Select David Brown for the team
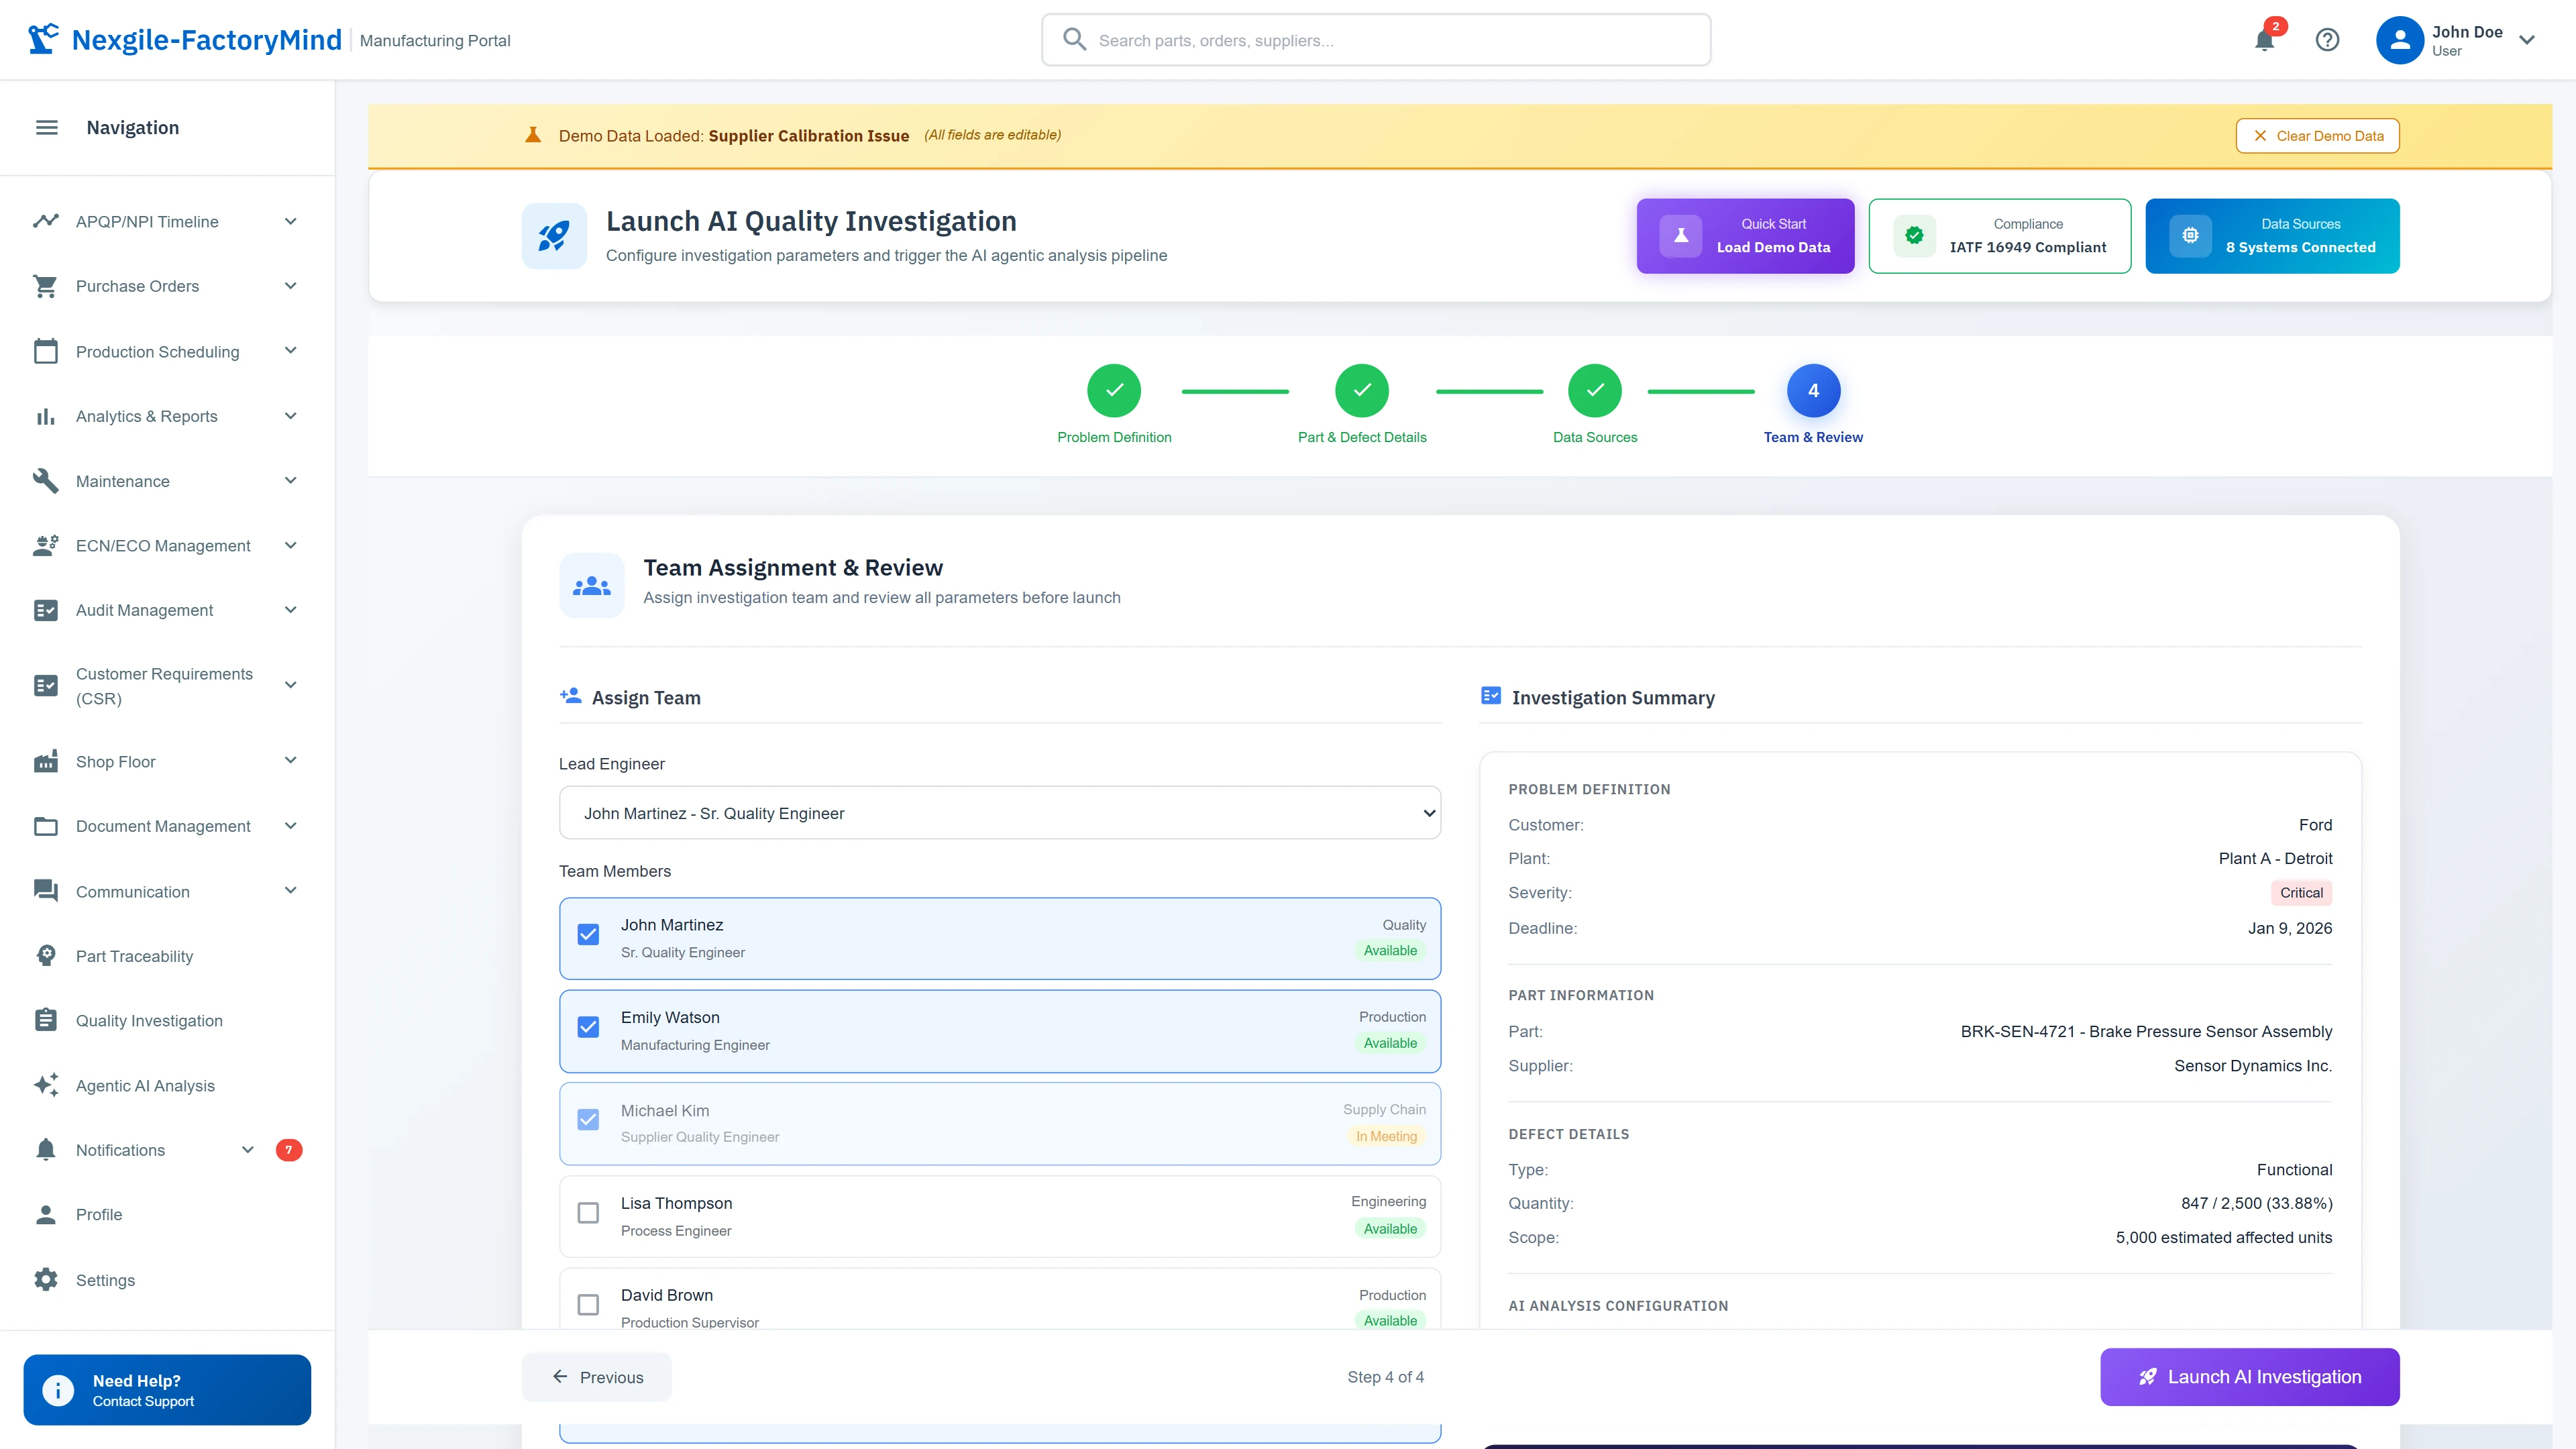This screenshot has width=2576, height=1449. [588, 1305]
